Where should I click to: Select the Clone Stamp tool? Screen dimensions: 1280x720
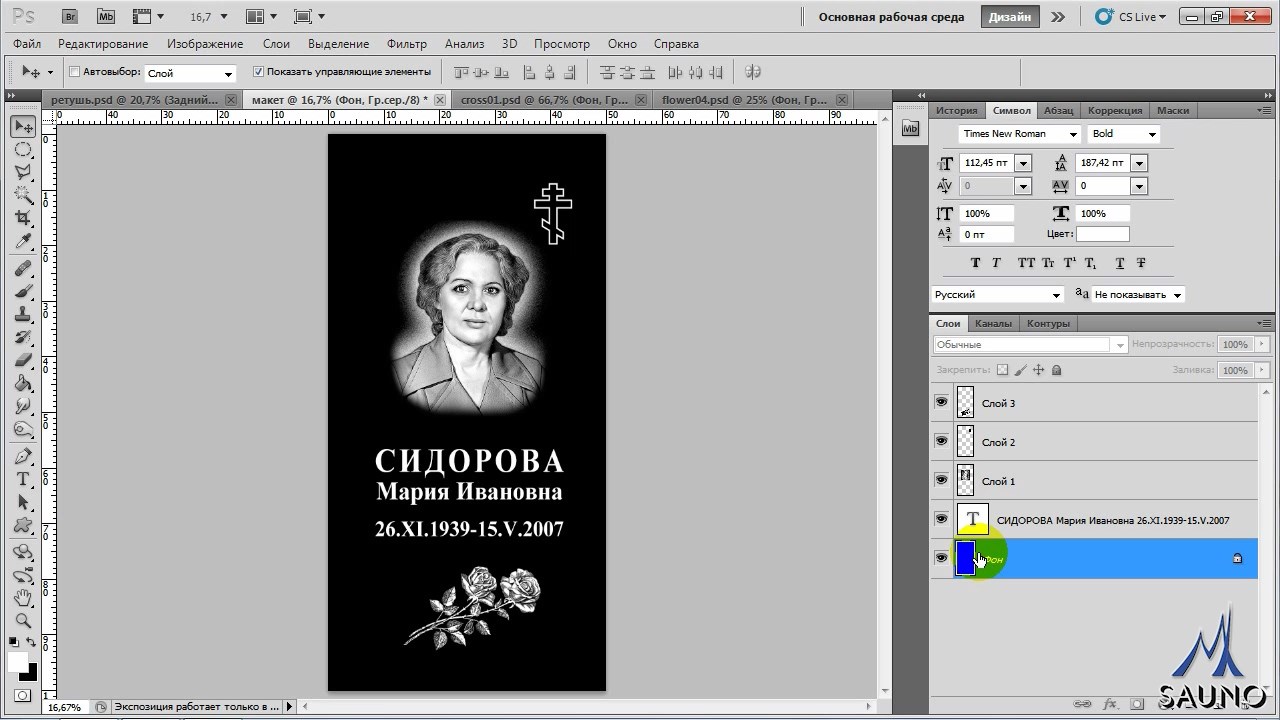23,315
